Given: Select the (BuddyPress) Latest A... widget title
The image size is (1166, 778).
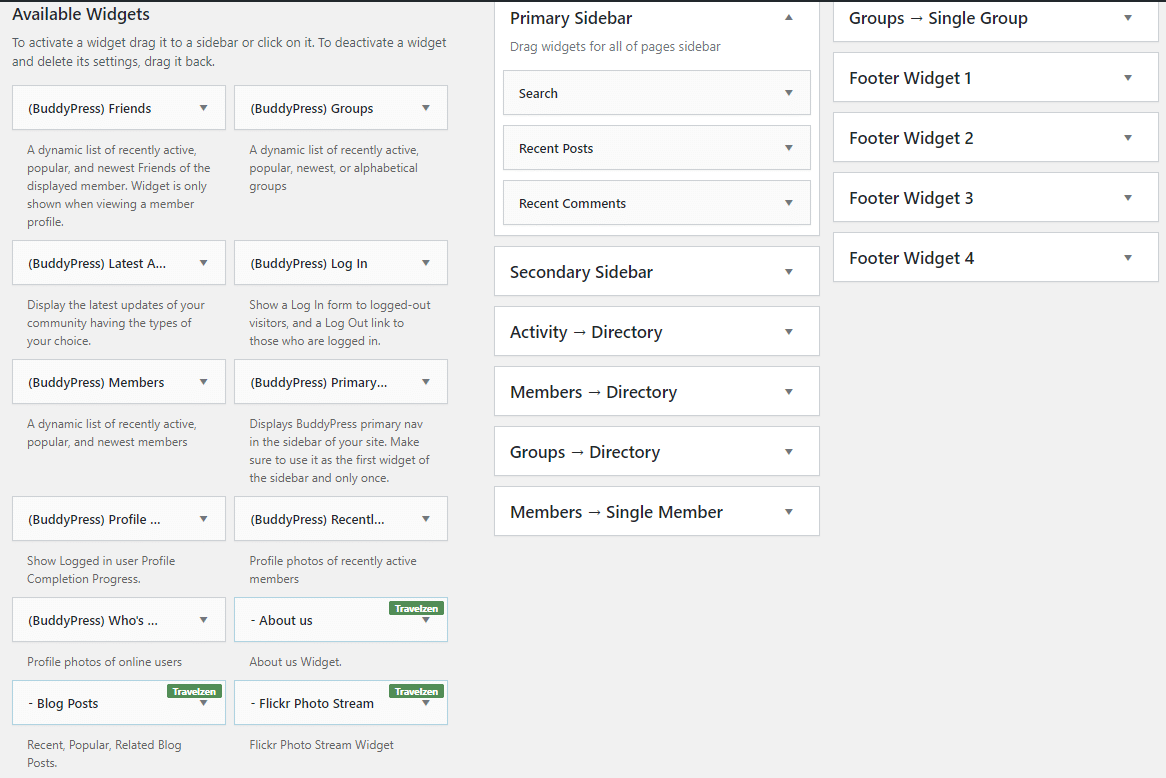Looking at the screenshot, I should (97, 263).
